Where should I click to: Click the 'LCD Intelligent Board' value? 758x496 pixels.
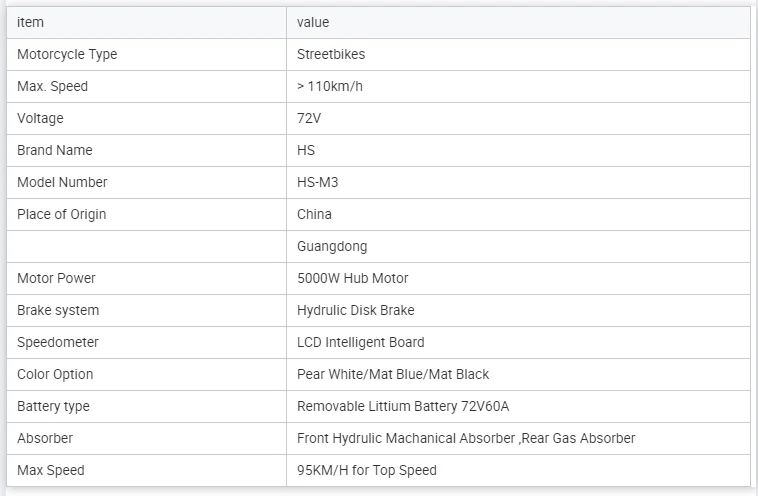click(361, 342)
